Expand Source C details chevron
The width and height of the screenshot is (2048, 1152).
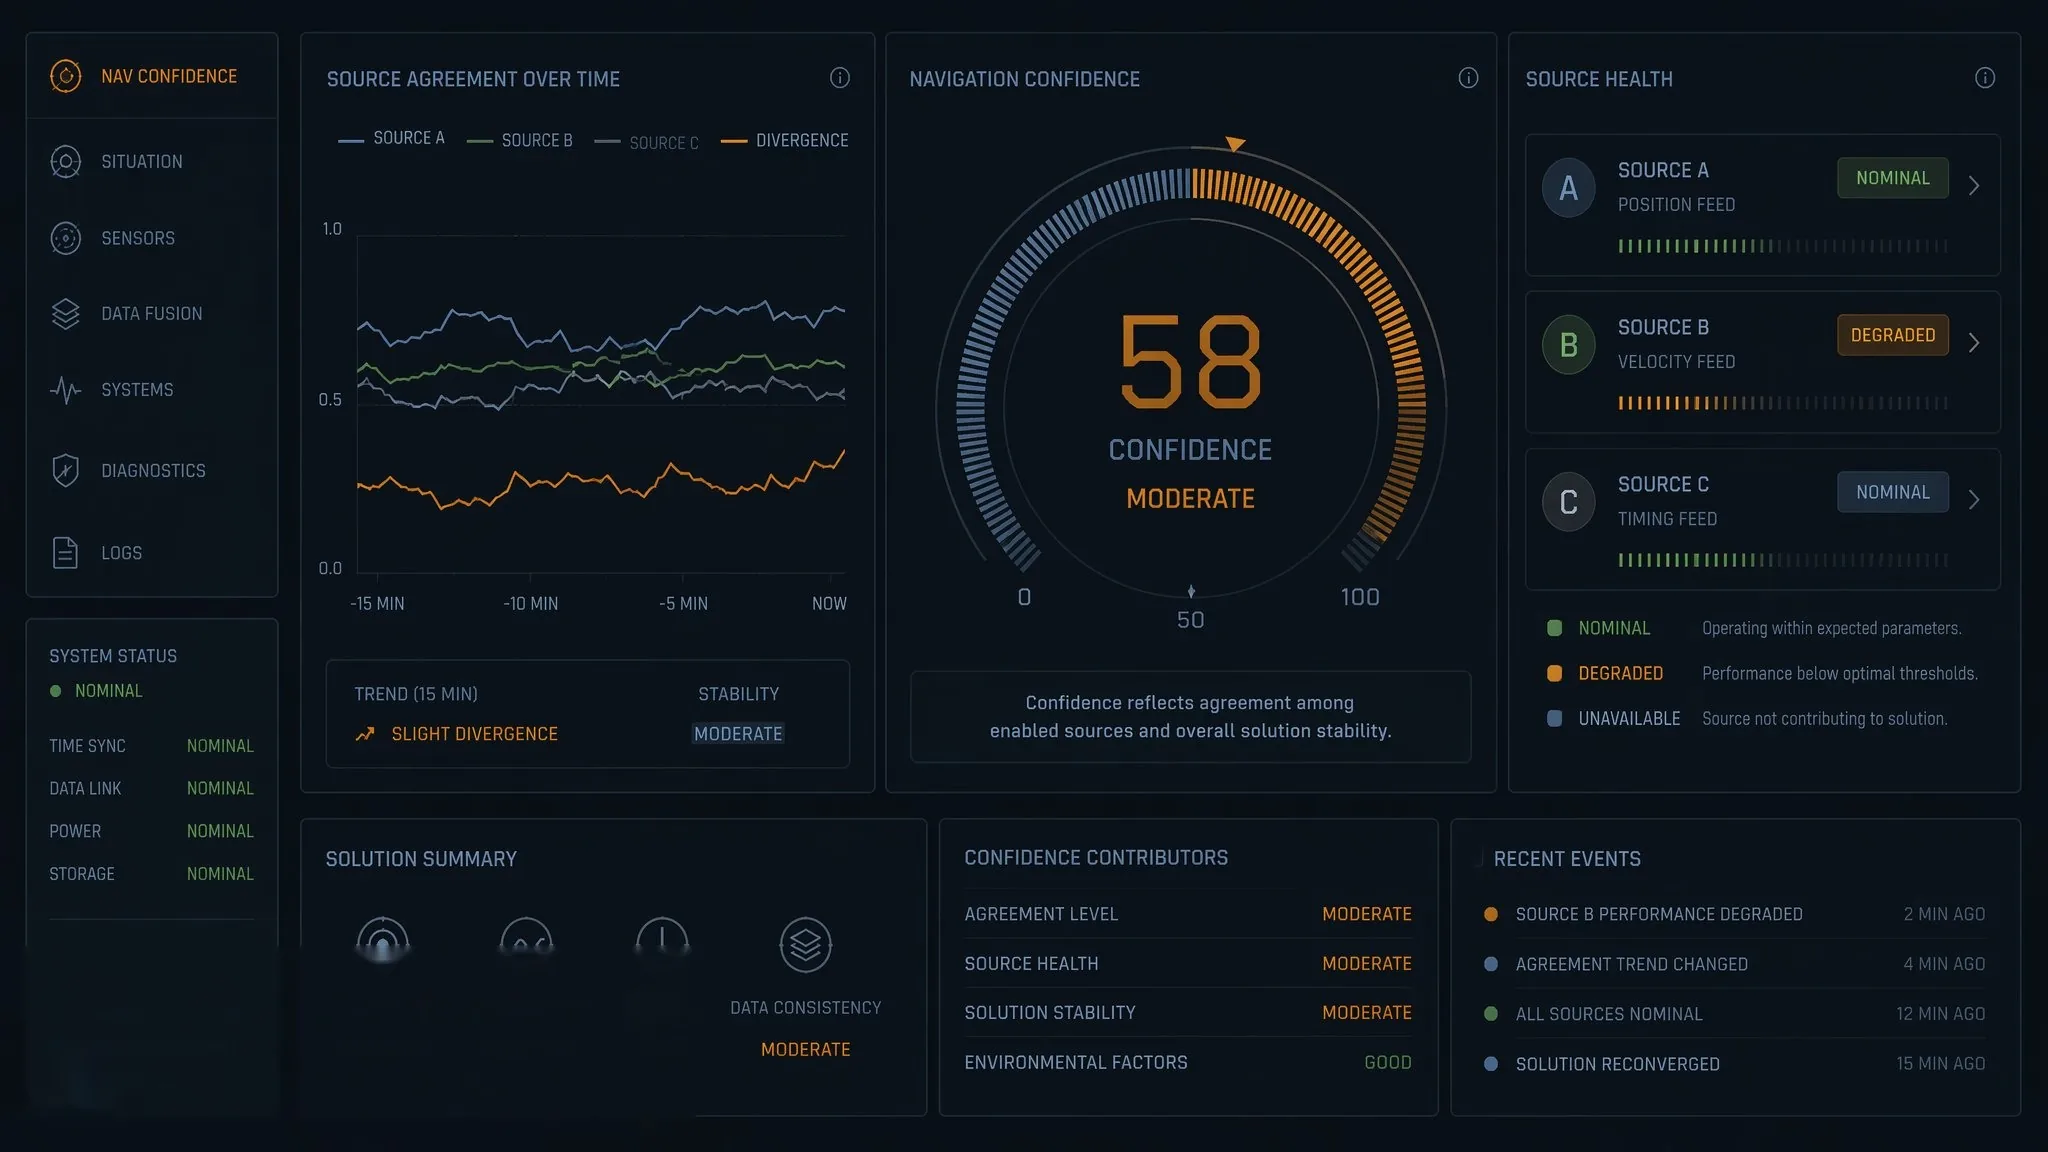(1974, 500)
